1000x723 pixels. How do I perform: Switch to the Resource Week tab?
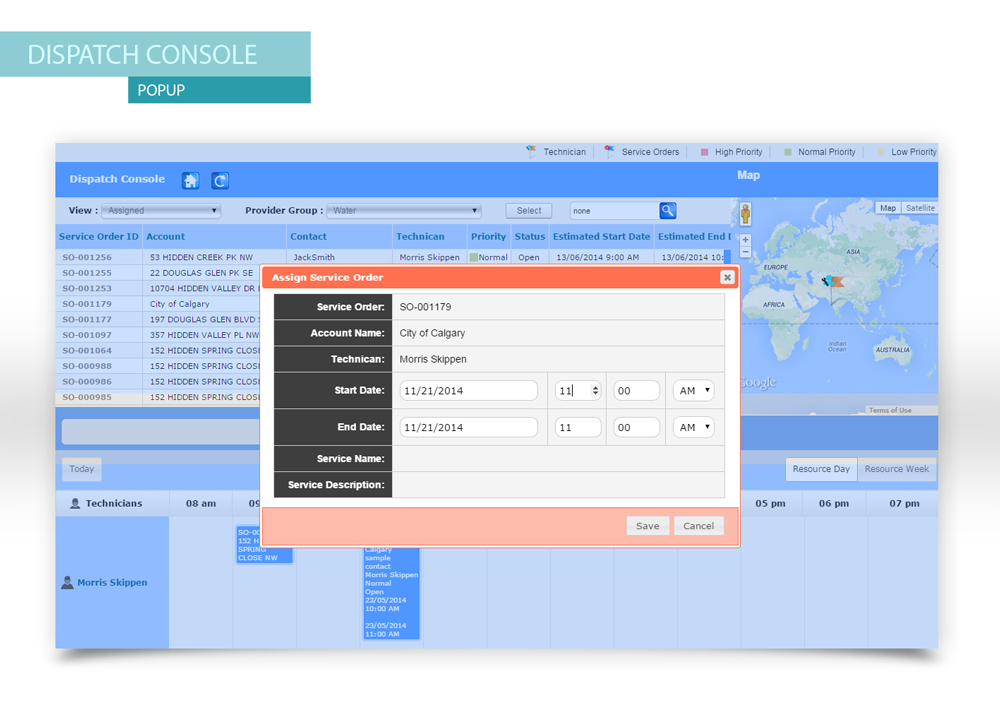(896, 469)
